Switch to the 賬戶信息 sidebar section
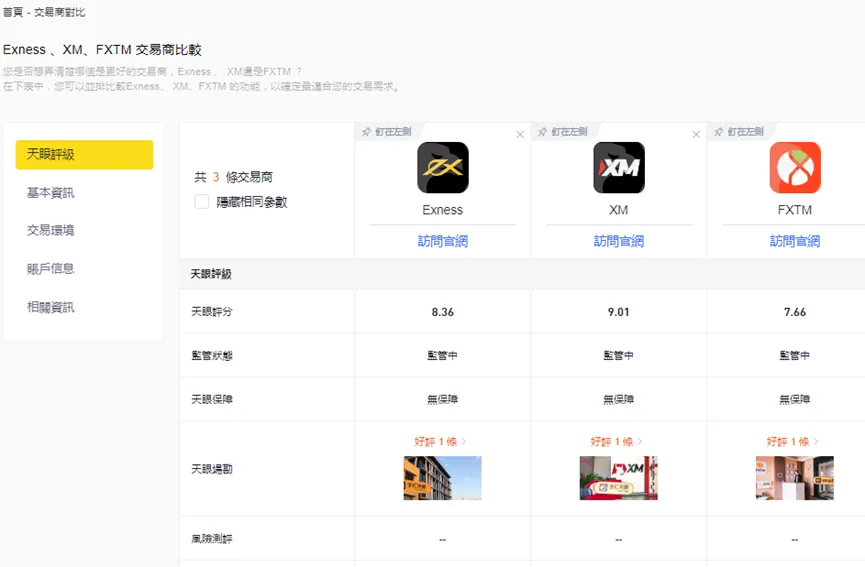The height and width of the screenshot is (567, 865). [50, 269]
